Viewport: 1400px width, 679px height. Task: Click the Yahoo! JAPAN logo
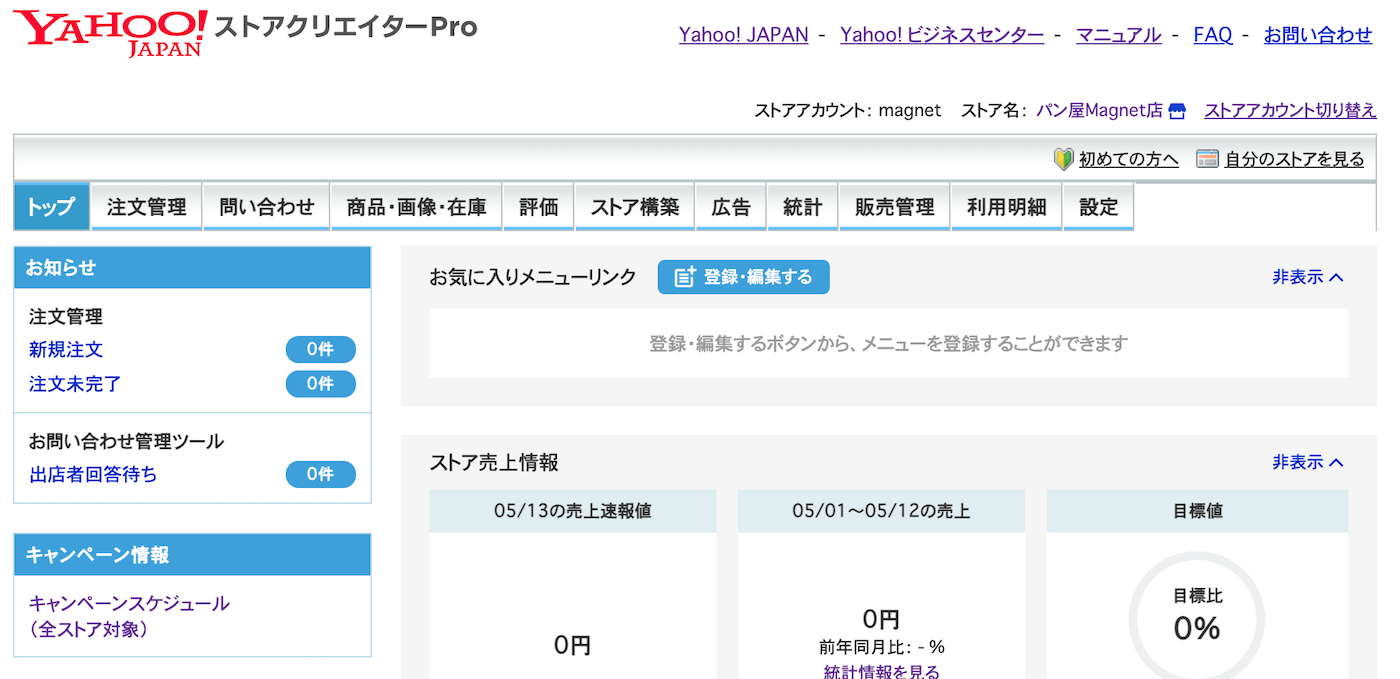click(x=111, y=32)
